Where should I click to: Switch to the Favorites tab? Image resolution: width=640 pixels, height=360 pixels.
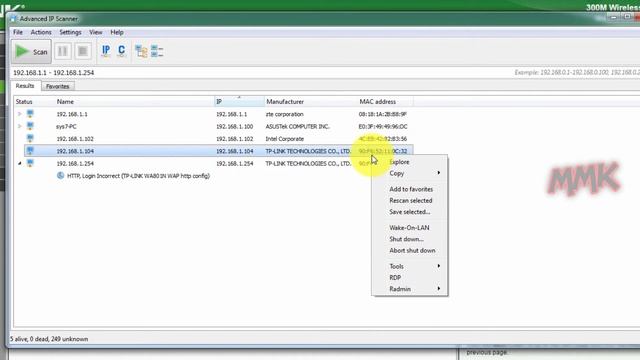coord(58,87)
